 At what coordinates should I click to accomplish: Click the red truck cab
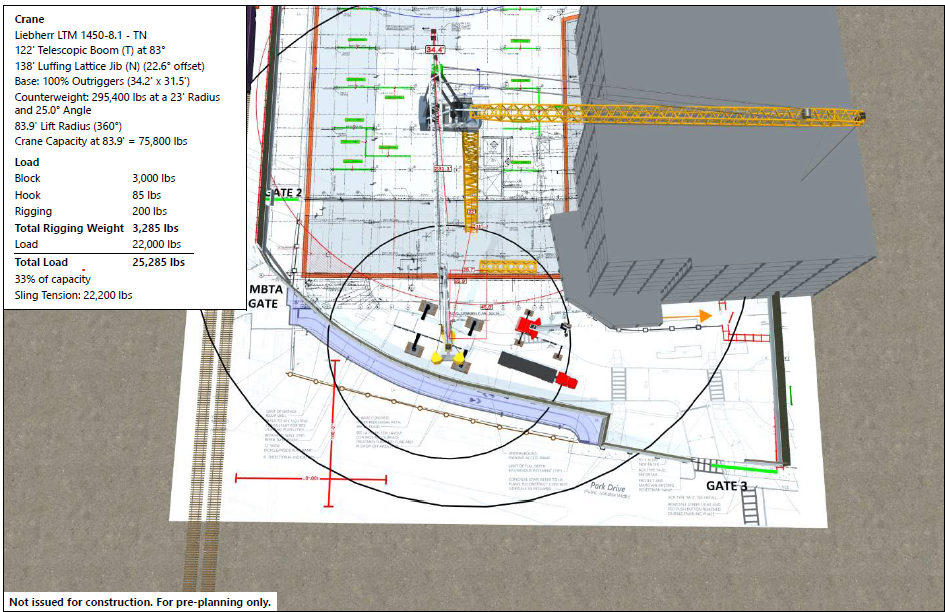567,380
